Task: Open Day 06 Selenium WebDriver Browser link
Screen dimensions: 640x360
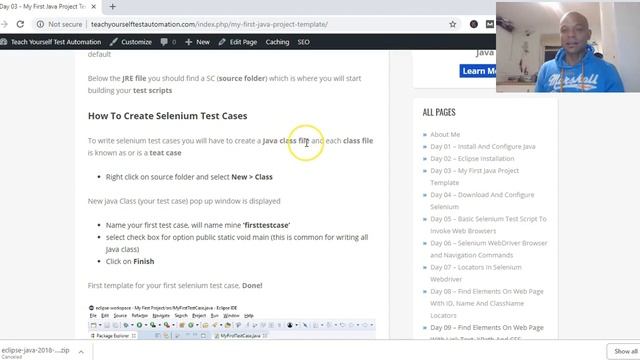Action: (489, 249)
